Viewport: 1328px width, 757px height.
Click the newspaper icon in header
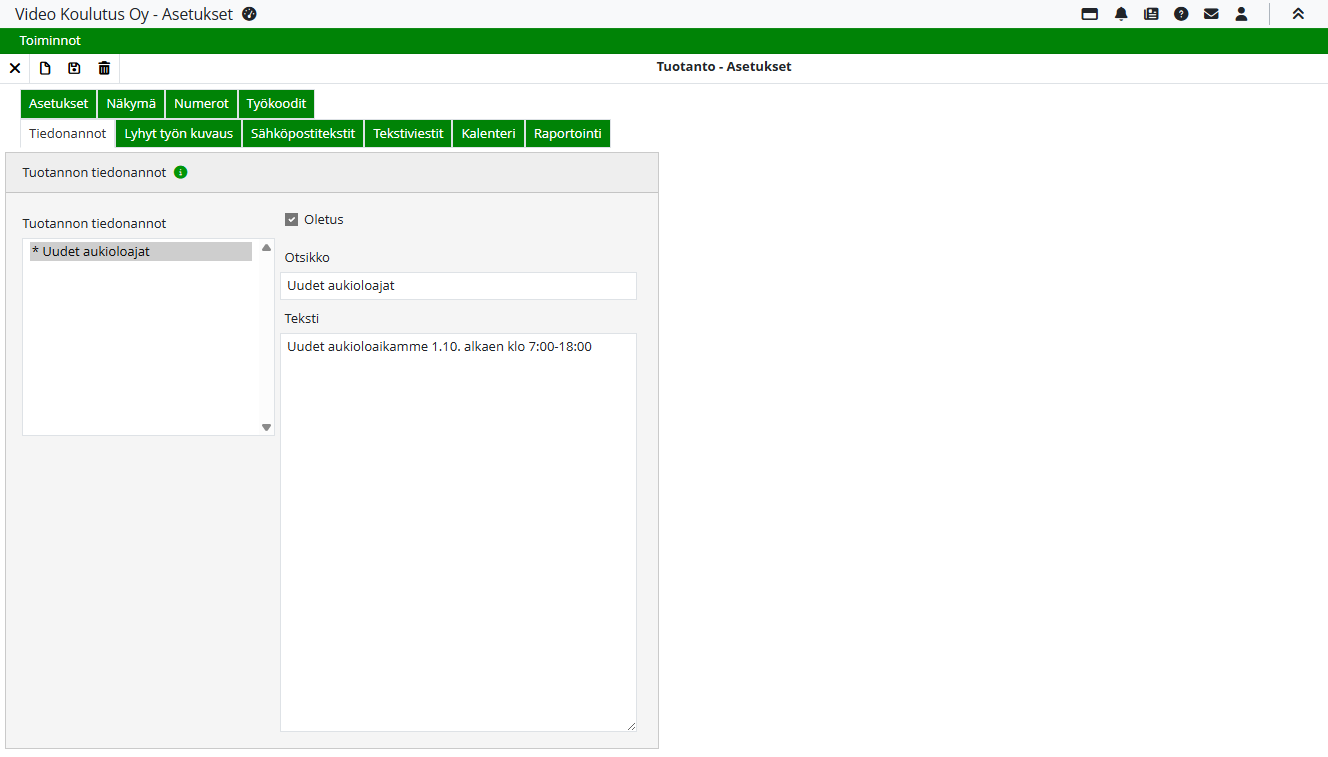point(1151,14)
